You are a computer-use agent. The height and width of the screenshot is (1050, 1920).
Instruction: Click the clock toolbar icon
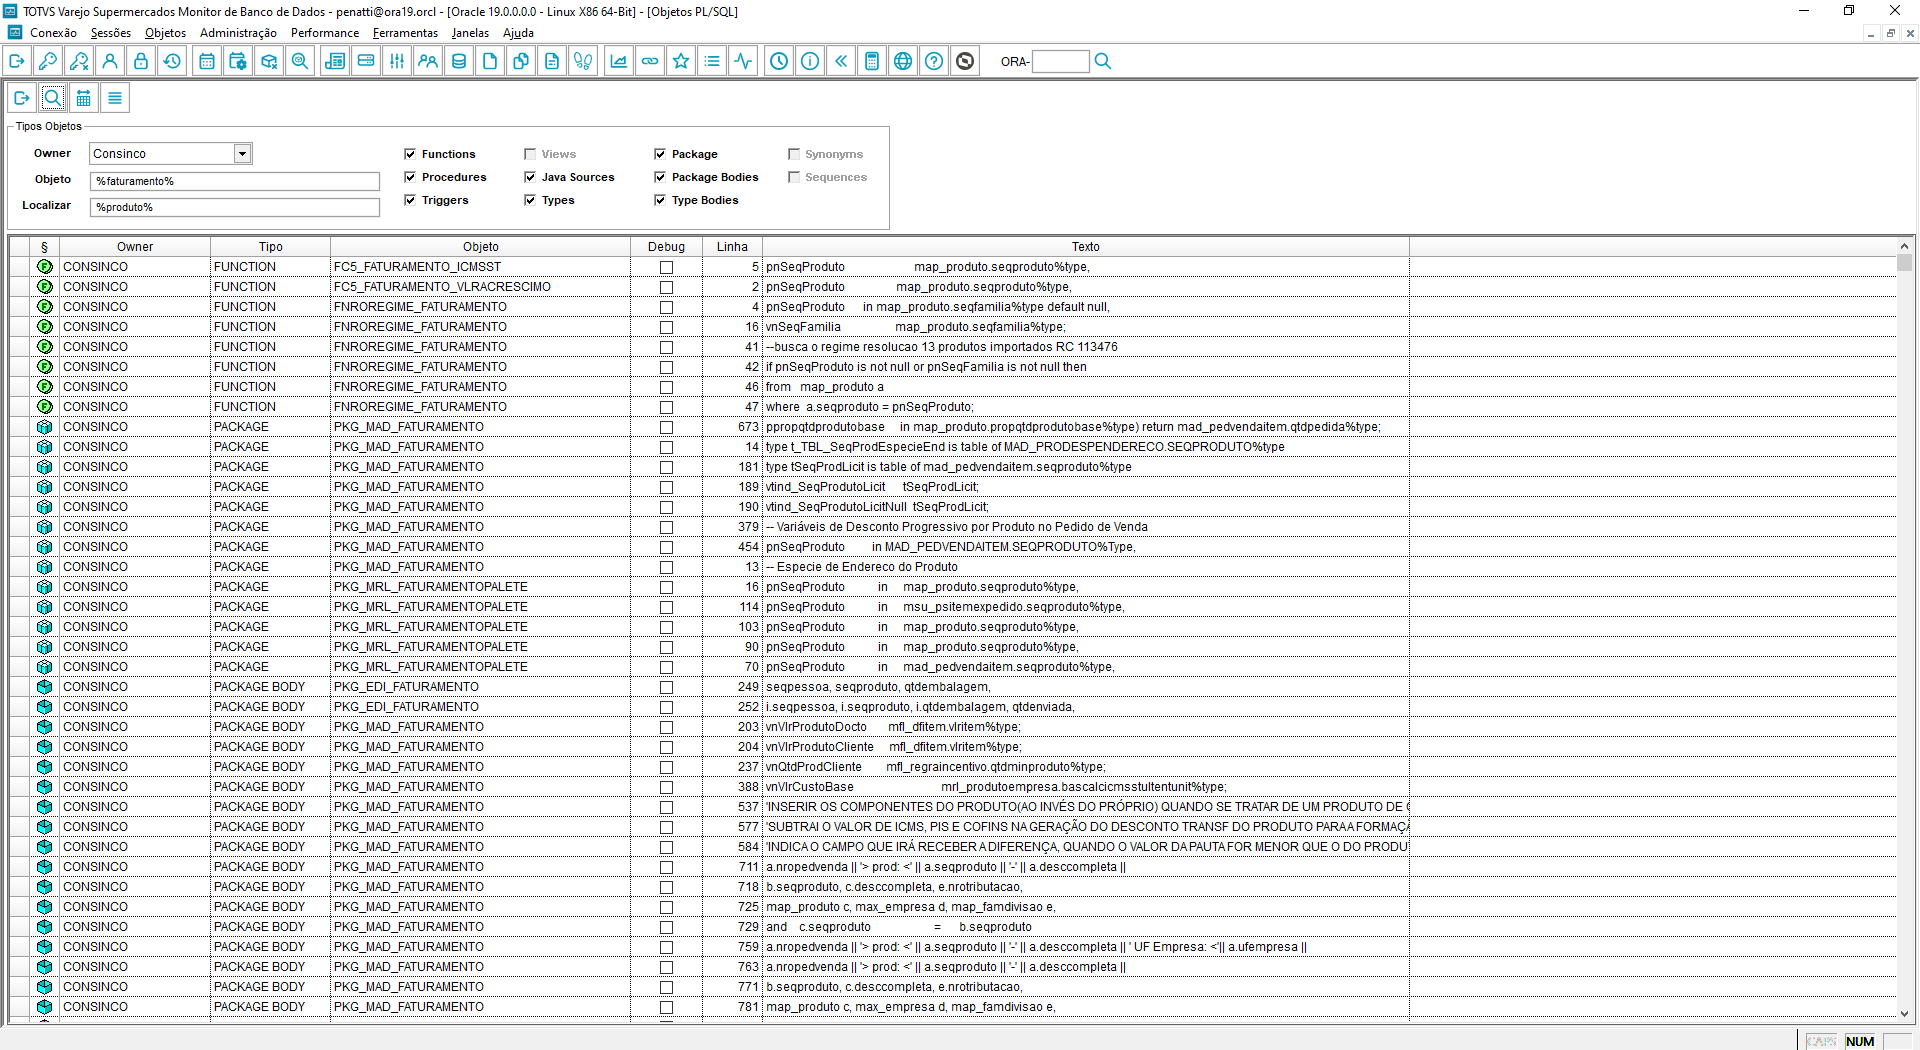pos(779,61)
